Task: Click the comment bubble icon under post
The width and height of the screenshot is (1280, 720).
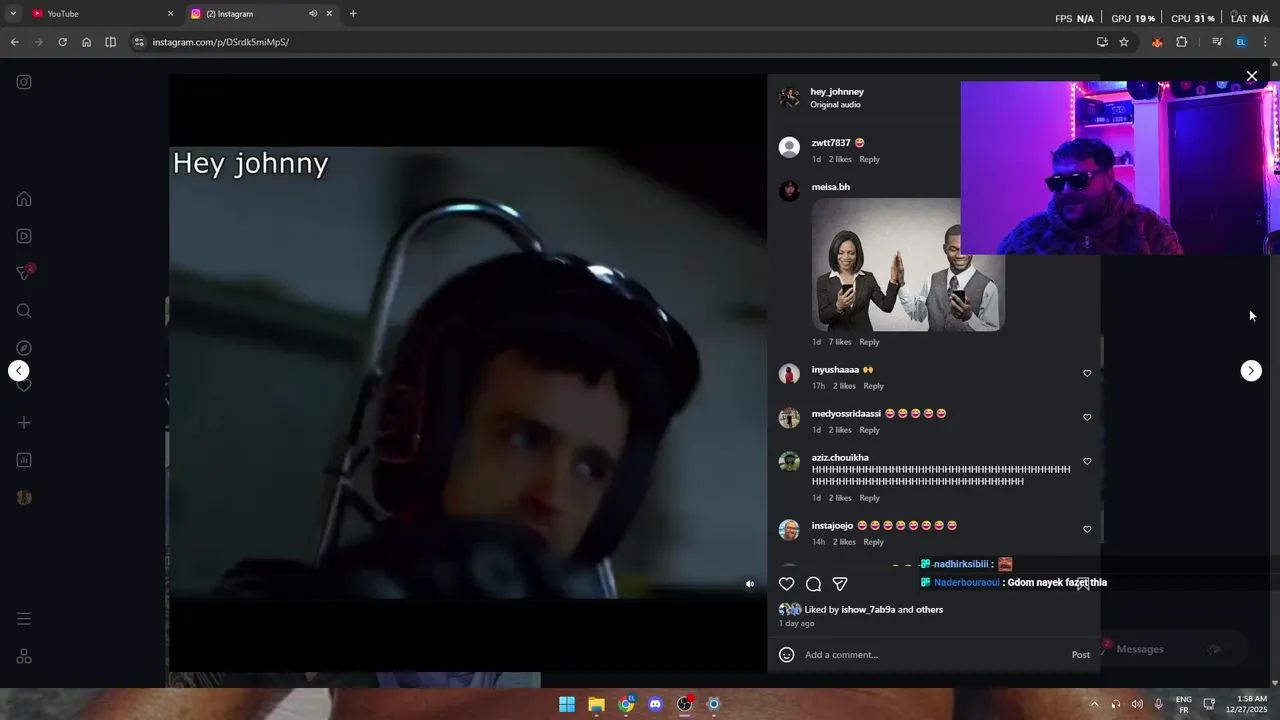Action: click(x=814, y=584)
